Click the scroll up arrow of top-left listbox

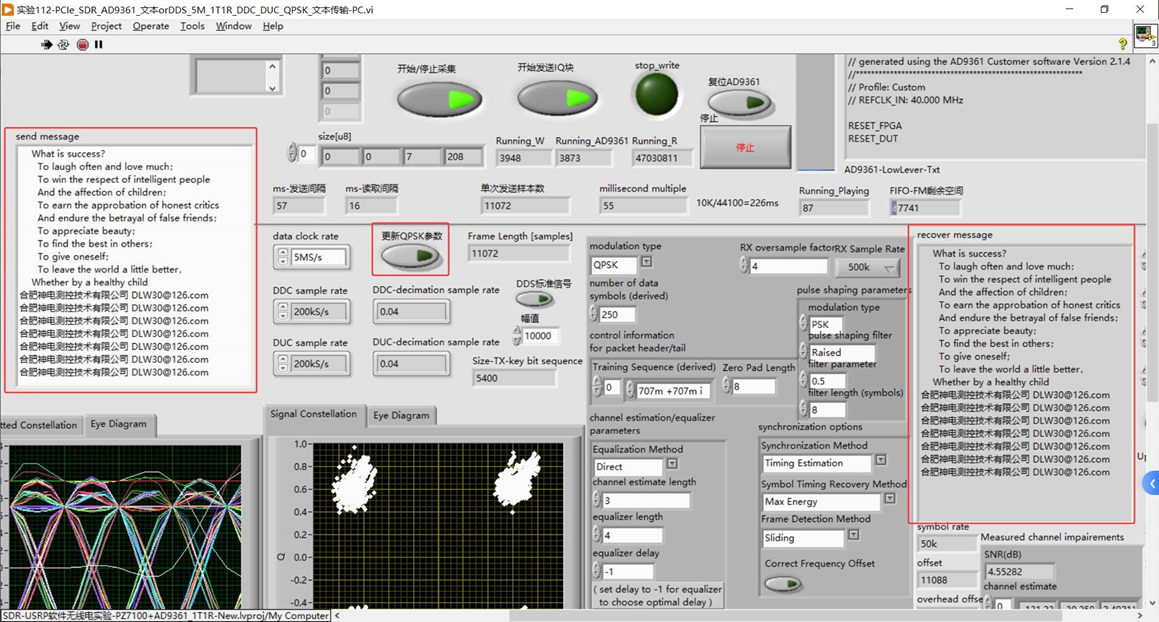[272, 66]
